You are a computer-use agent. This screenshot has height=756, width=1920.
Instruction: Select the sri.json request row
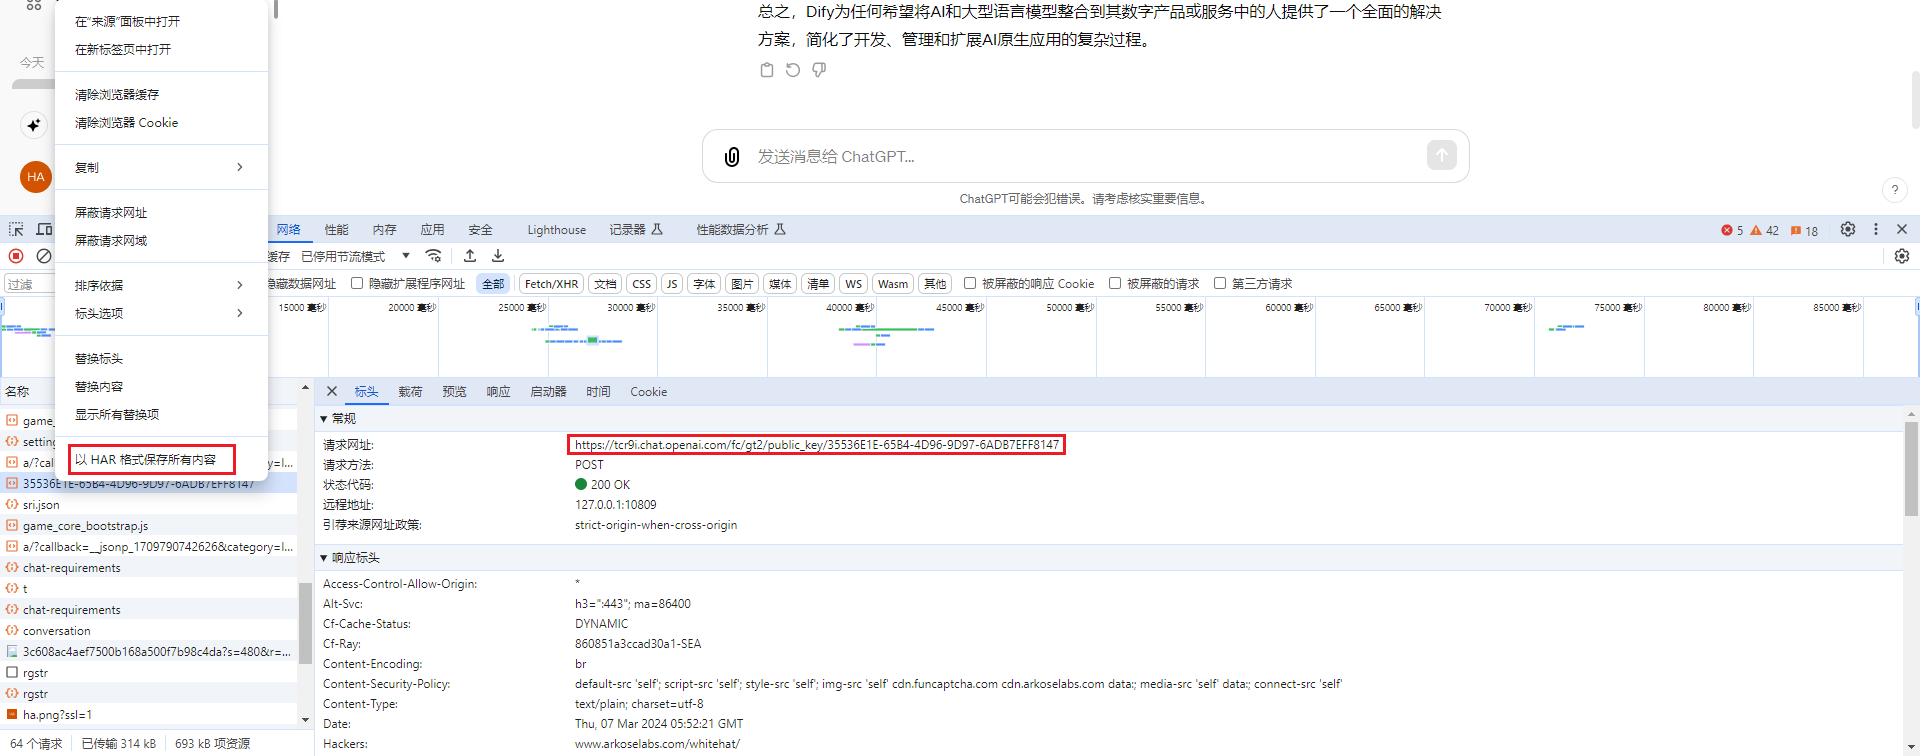[x=149, y=504]
